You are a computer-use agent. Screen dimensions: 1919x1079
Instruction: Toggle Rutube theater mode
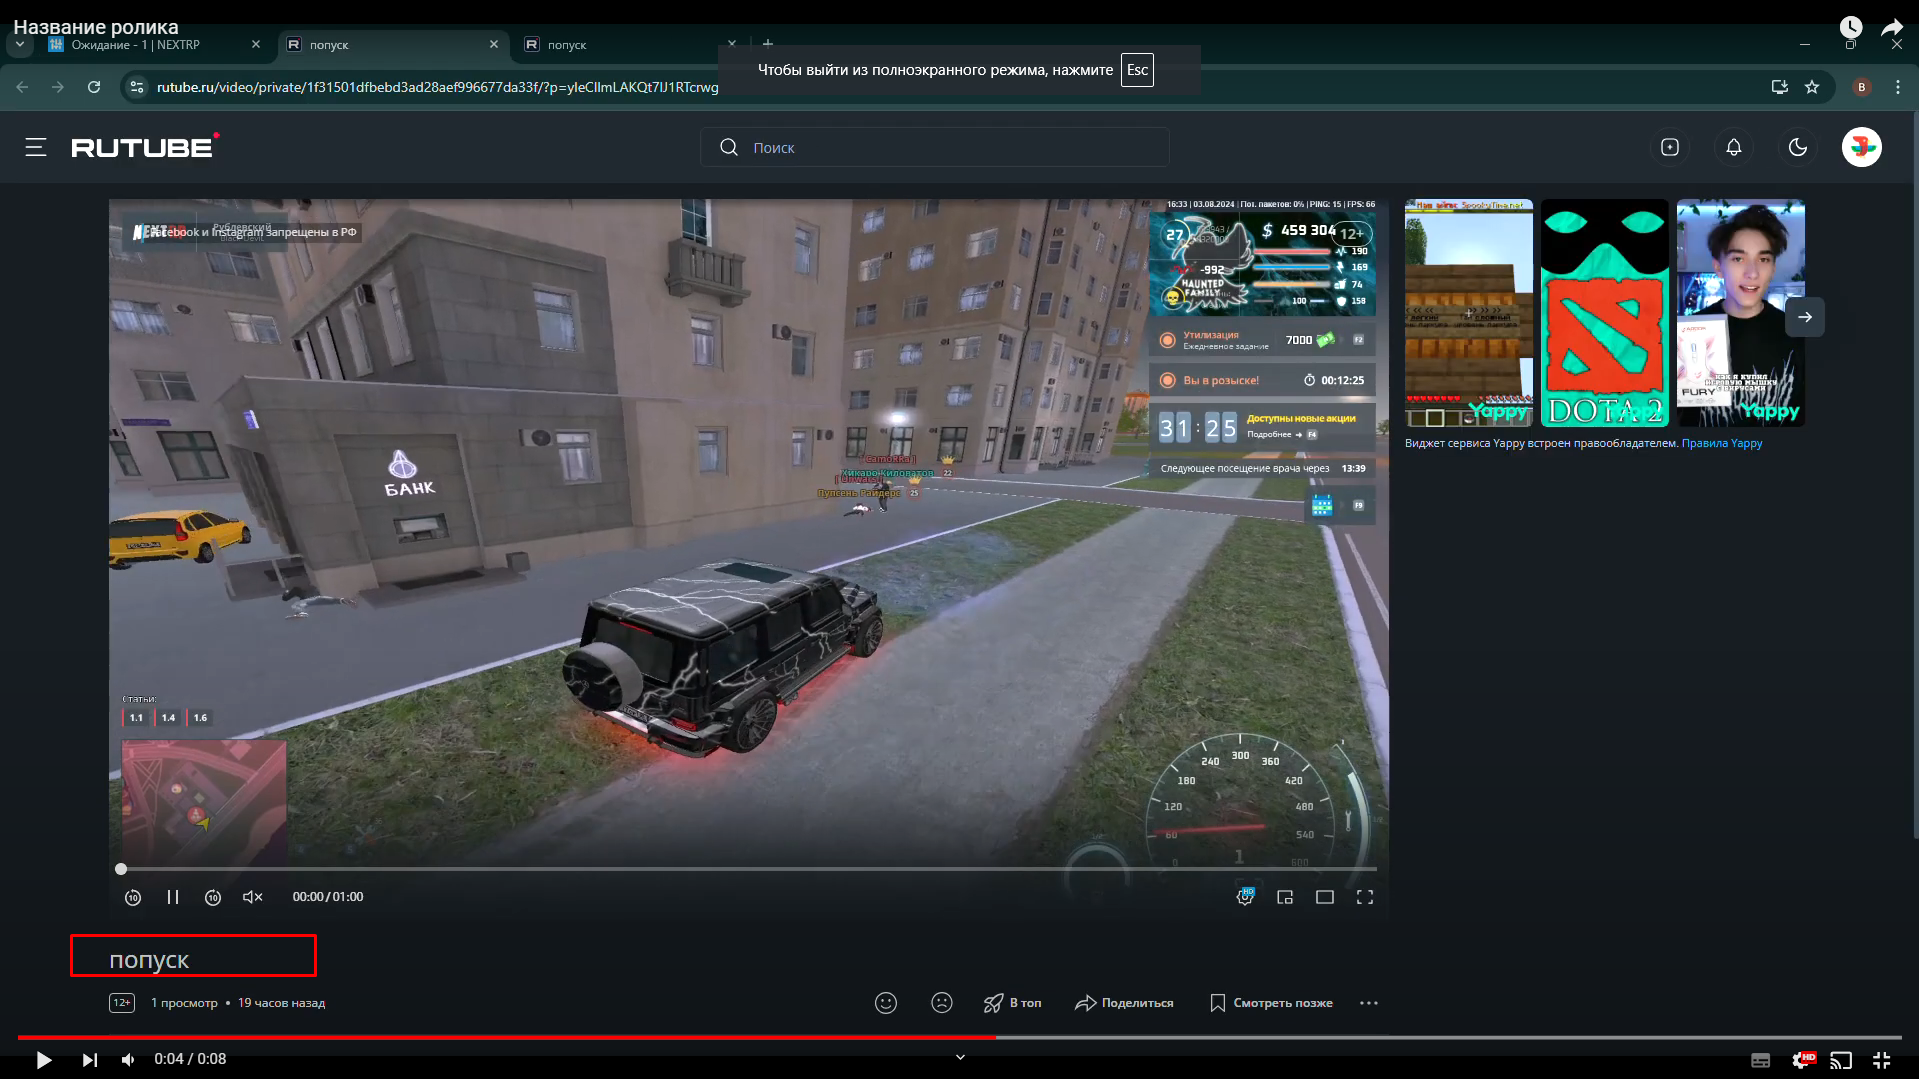coord(1325,897)
